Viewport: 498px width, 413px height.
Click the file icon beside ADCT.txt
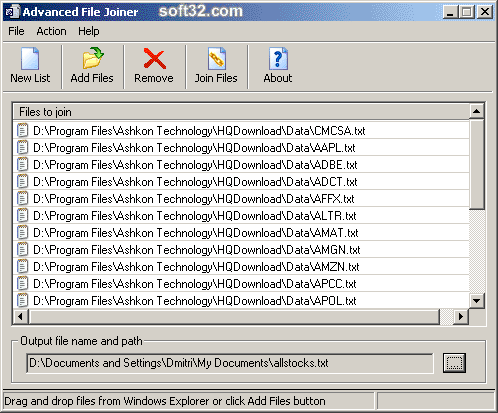[22, 181]
